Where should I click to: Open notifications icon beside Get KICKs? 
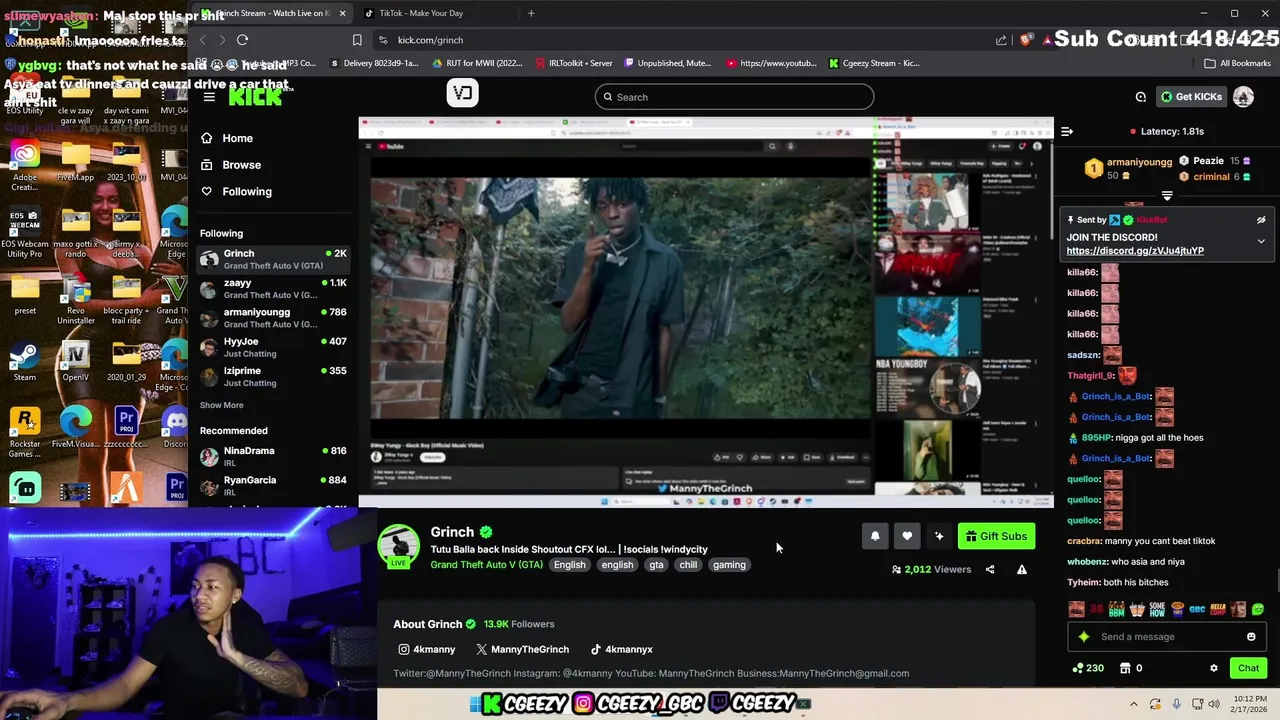coord(1141,97)
